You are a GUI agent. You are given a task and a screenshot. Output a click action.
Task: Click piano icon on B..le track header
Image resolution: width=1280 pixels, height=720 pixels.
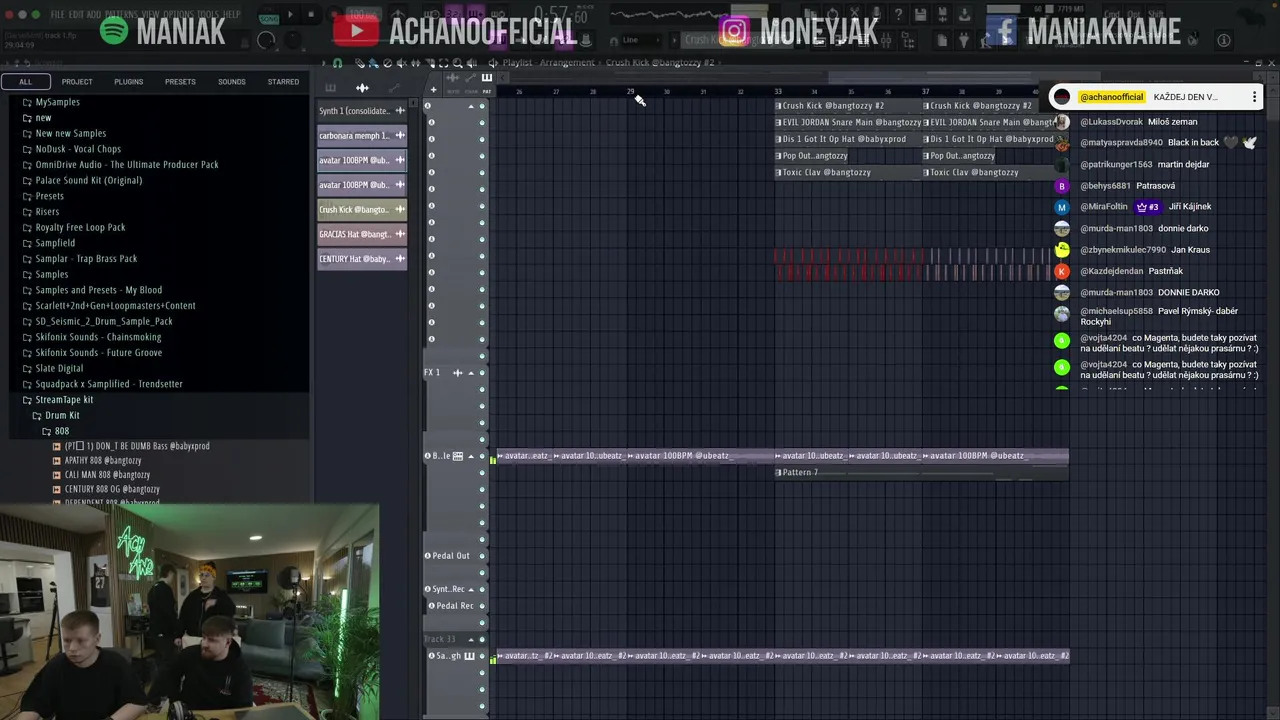click(x=457, y=456)
